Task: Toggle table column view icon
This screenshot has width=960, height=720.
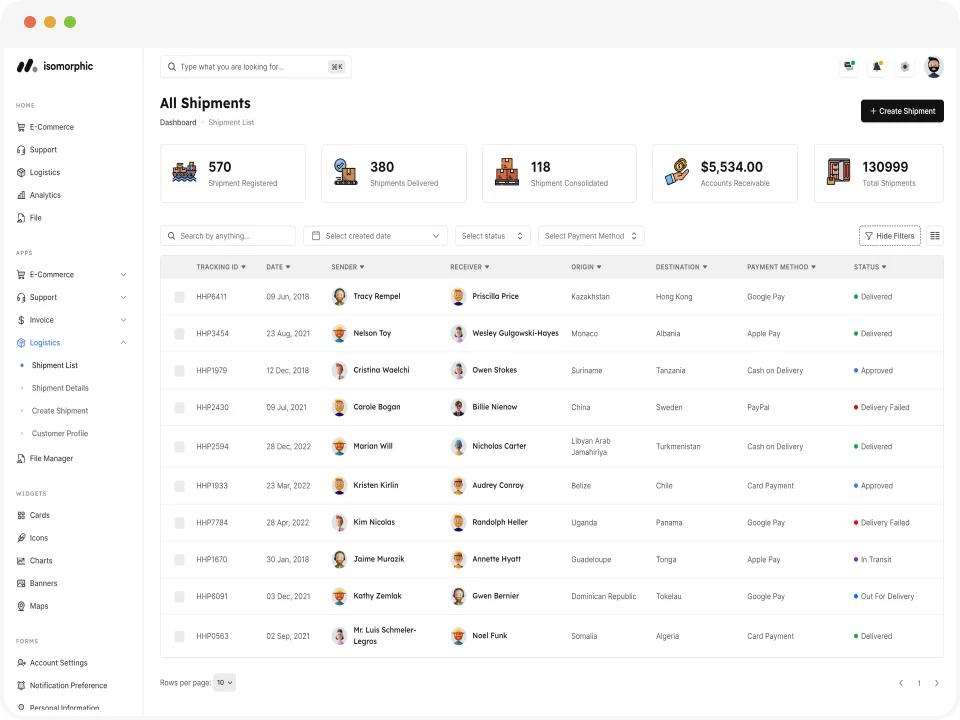Action: point(935,236)
